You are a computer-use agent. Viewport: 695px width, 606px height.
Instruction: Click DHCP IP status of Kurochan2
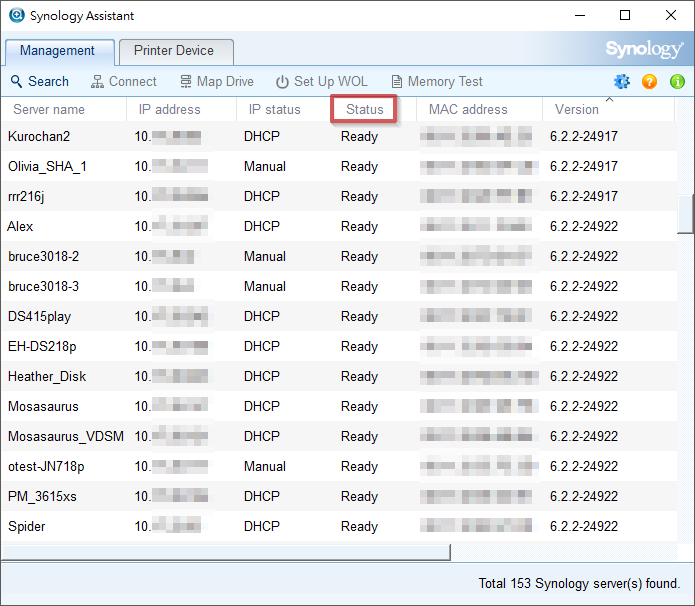pyautogui.click(x=262, y=136)
